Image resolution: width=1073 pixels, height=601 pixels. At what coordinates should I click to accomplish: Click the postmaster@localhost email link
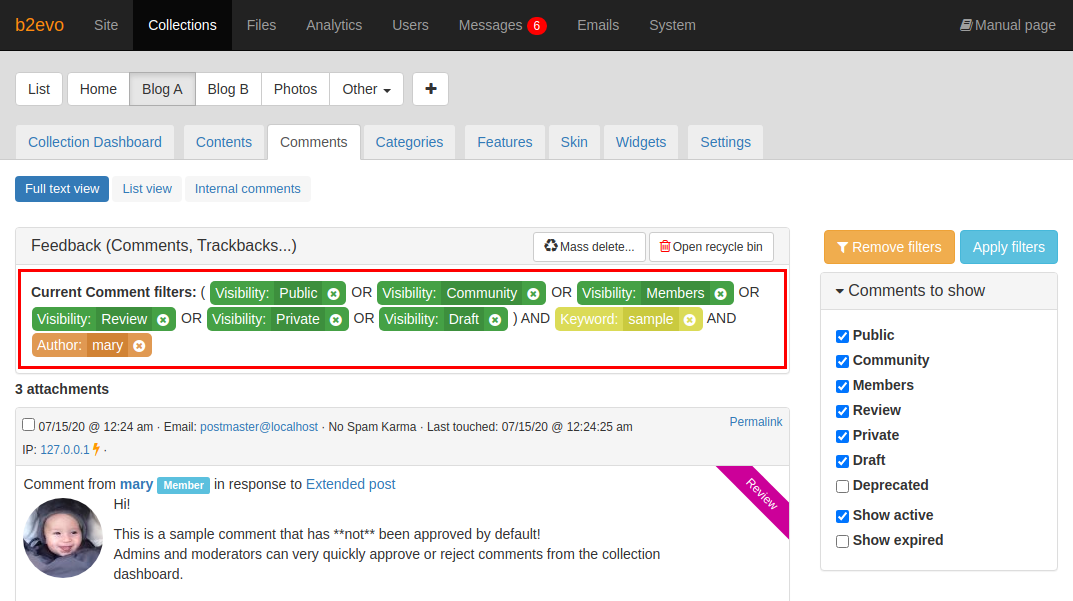click(259, 426)
